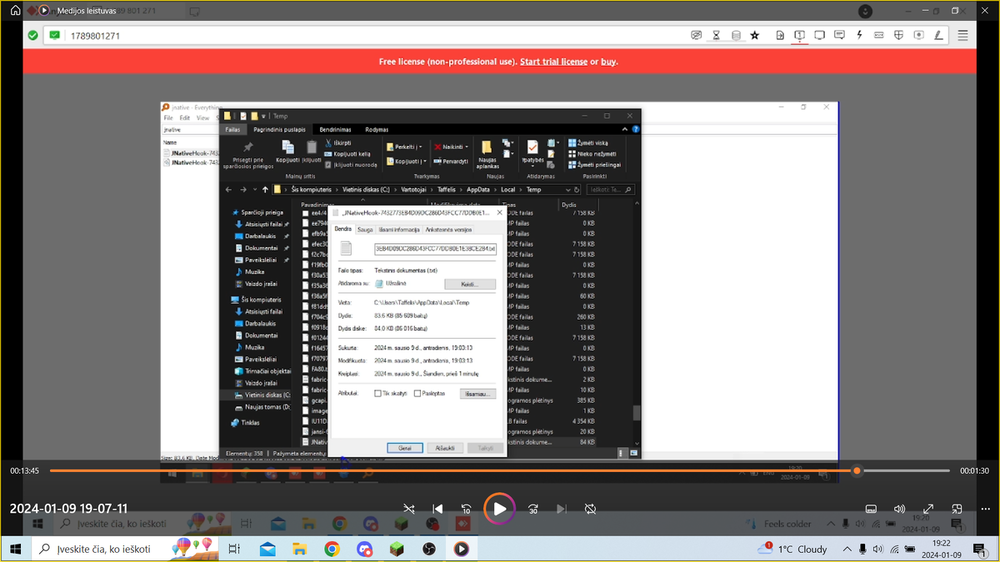Go to the next track
1000x562 pixels.
click(x=561, y=509)
